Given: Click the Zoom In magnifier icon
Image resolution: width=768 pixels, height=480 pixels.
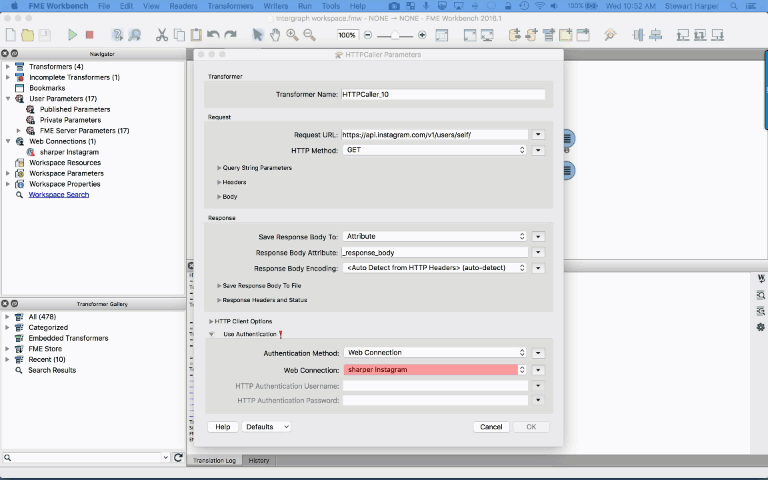Looking at the screenshot, I should coord(292,35).
